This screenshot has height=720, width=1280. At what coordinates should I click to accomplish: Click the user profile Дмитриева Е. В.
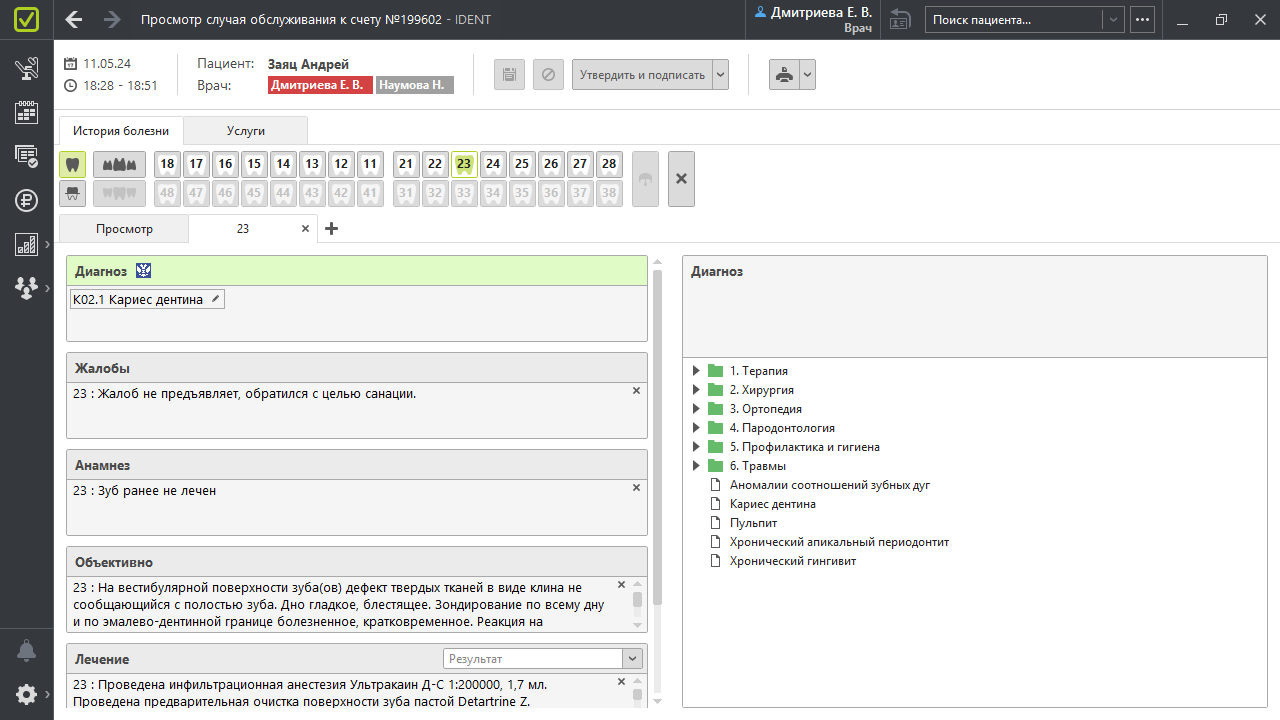click(814, 20)
